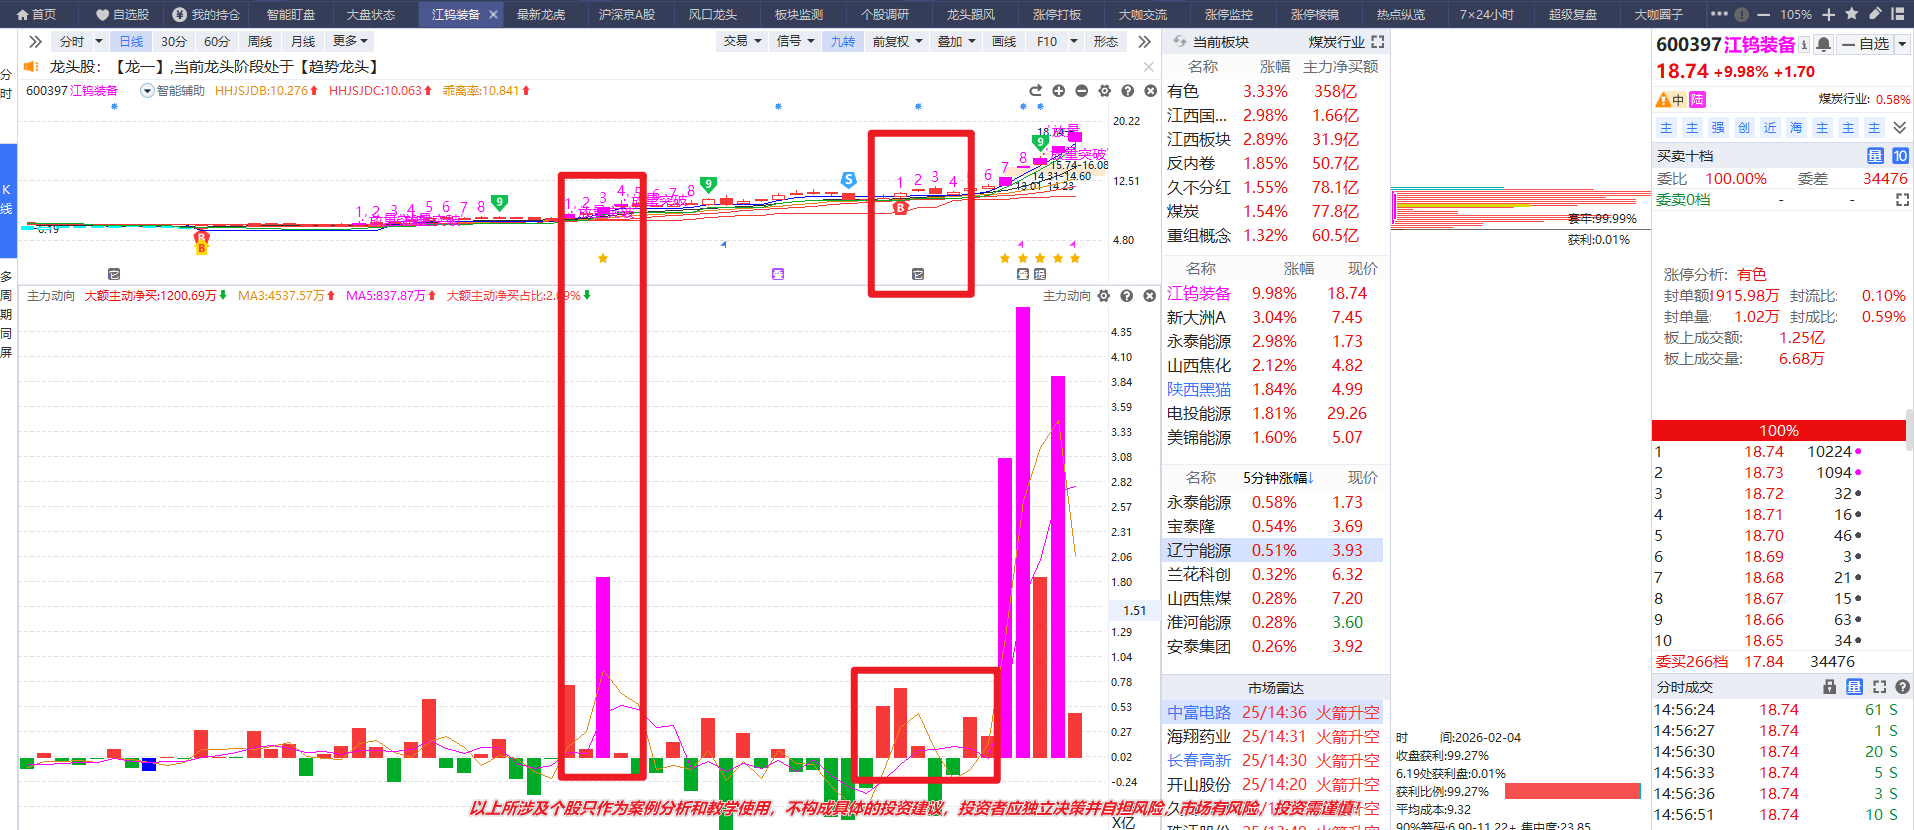Expand the 委卖0档 fullscreen icon

pyautogui.click(x=1902, y=200)
